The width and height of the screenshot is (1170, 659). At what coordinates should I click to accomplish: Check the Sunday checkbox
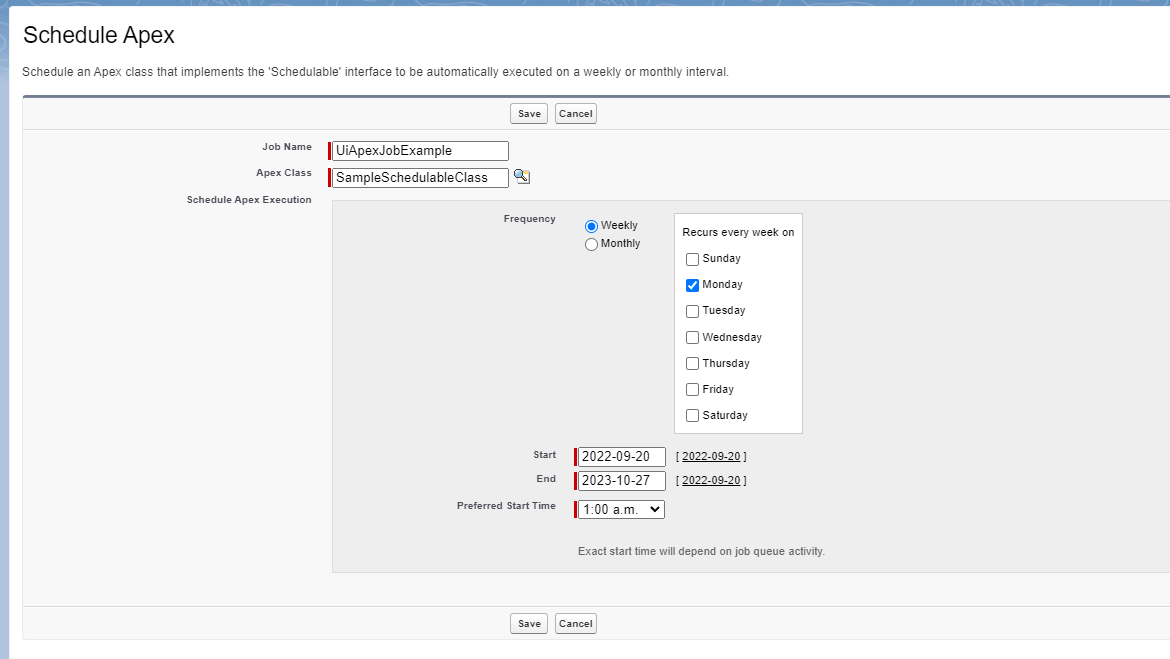[x=692, y=259]
